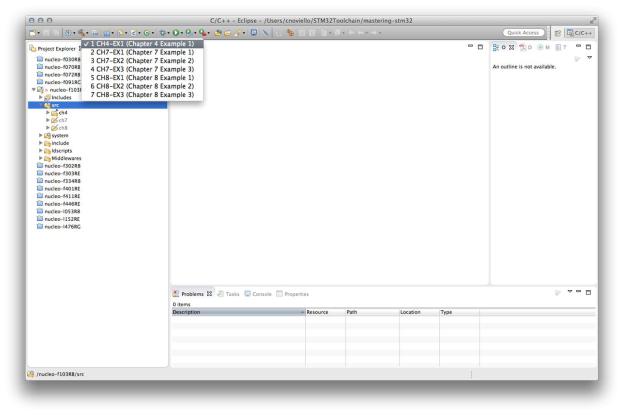Open the Project Explorer tab
This screenshot has height=416, width=624.
(53, 49)
